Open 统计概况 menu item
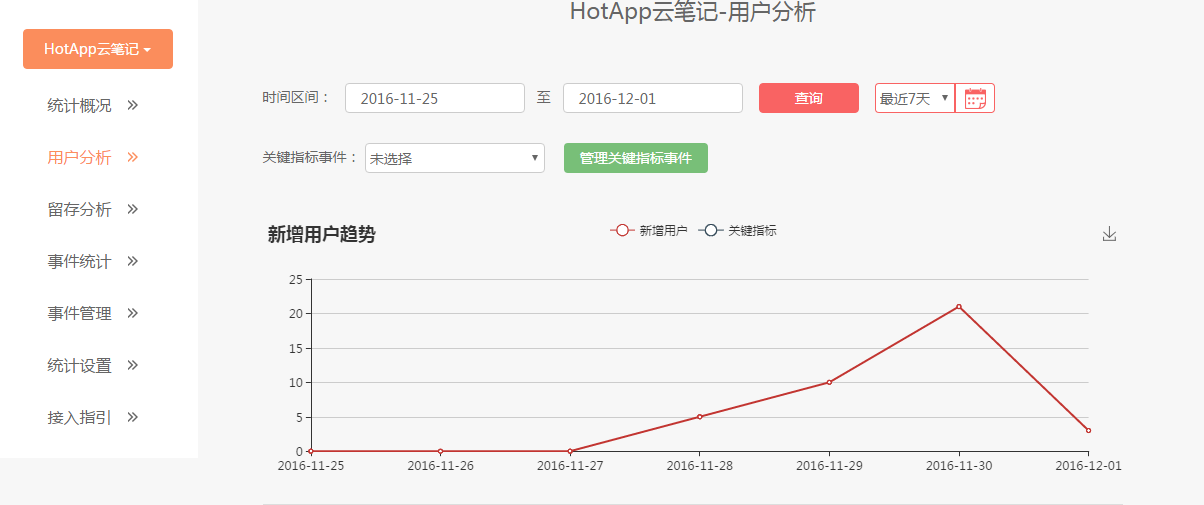Viewport: 1204px width, 505px height. [x=79, y=105]
